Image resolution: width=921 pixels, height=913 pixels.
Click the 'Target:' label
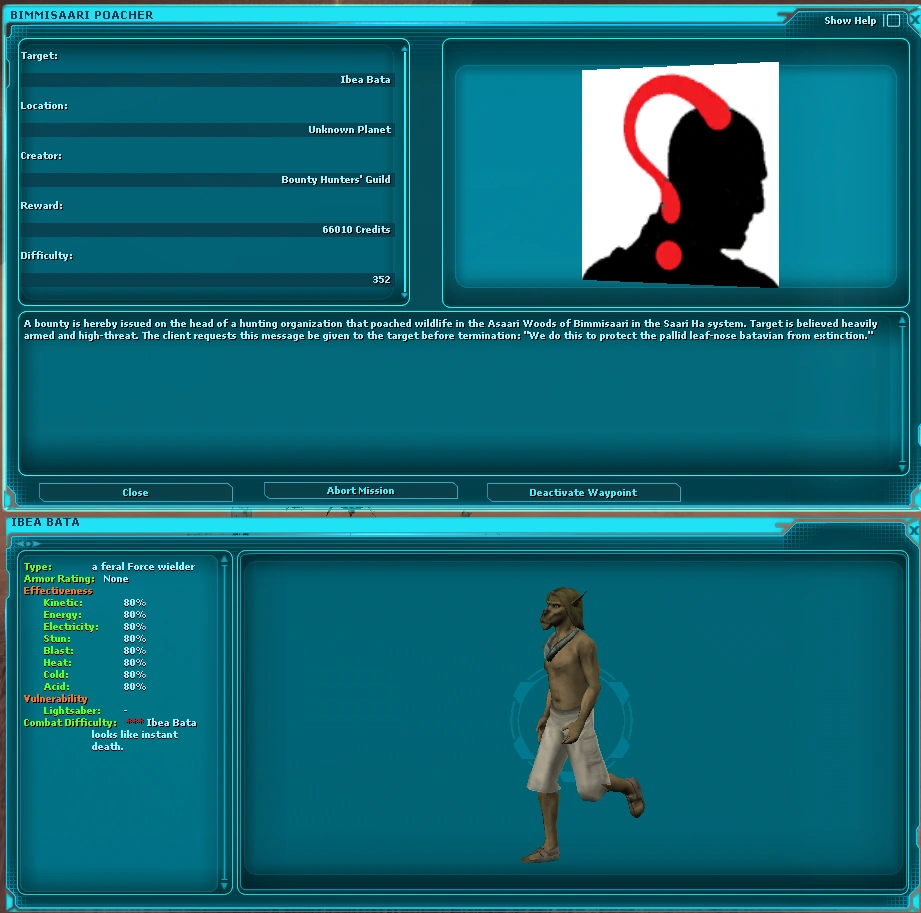[39, 56]
